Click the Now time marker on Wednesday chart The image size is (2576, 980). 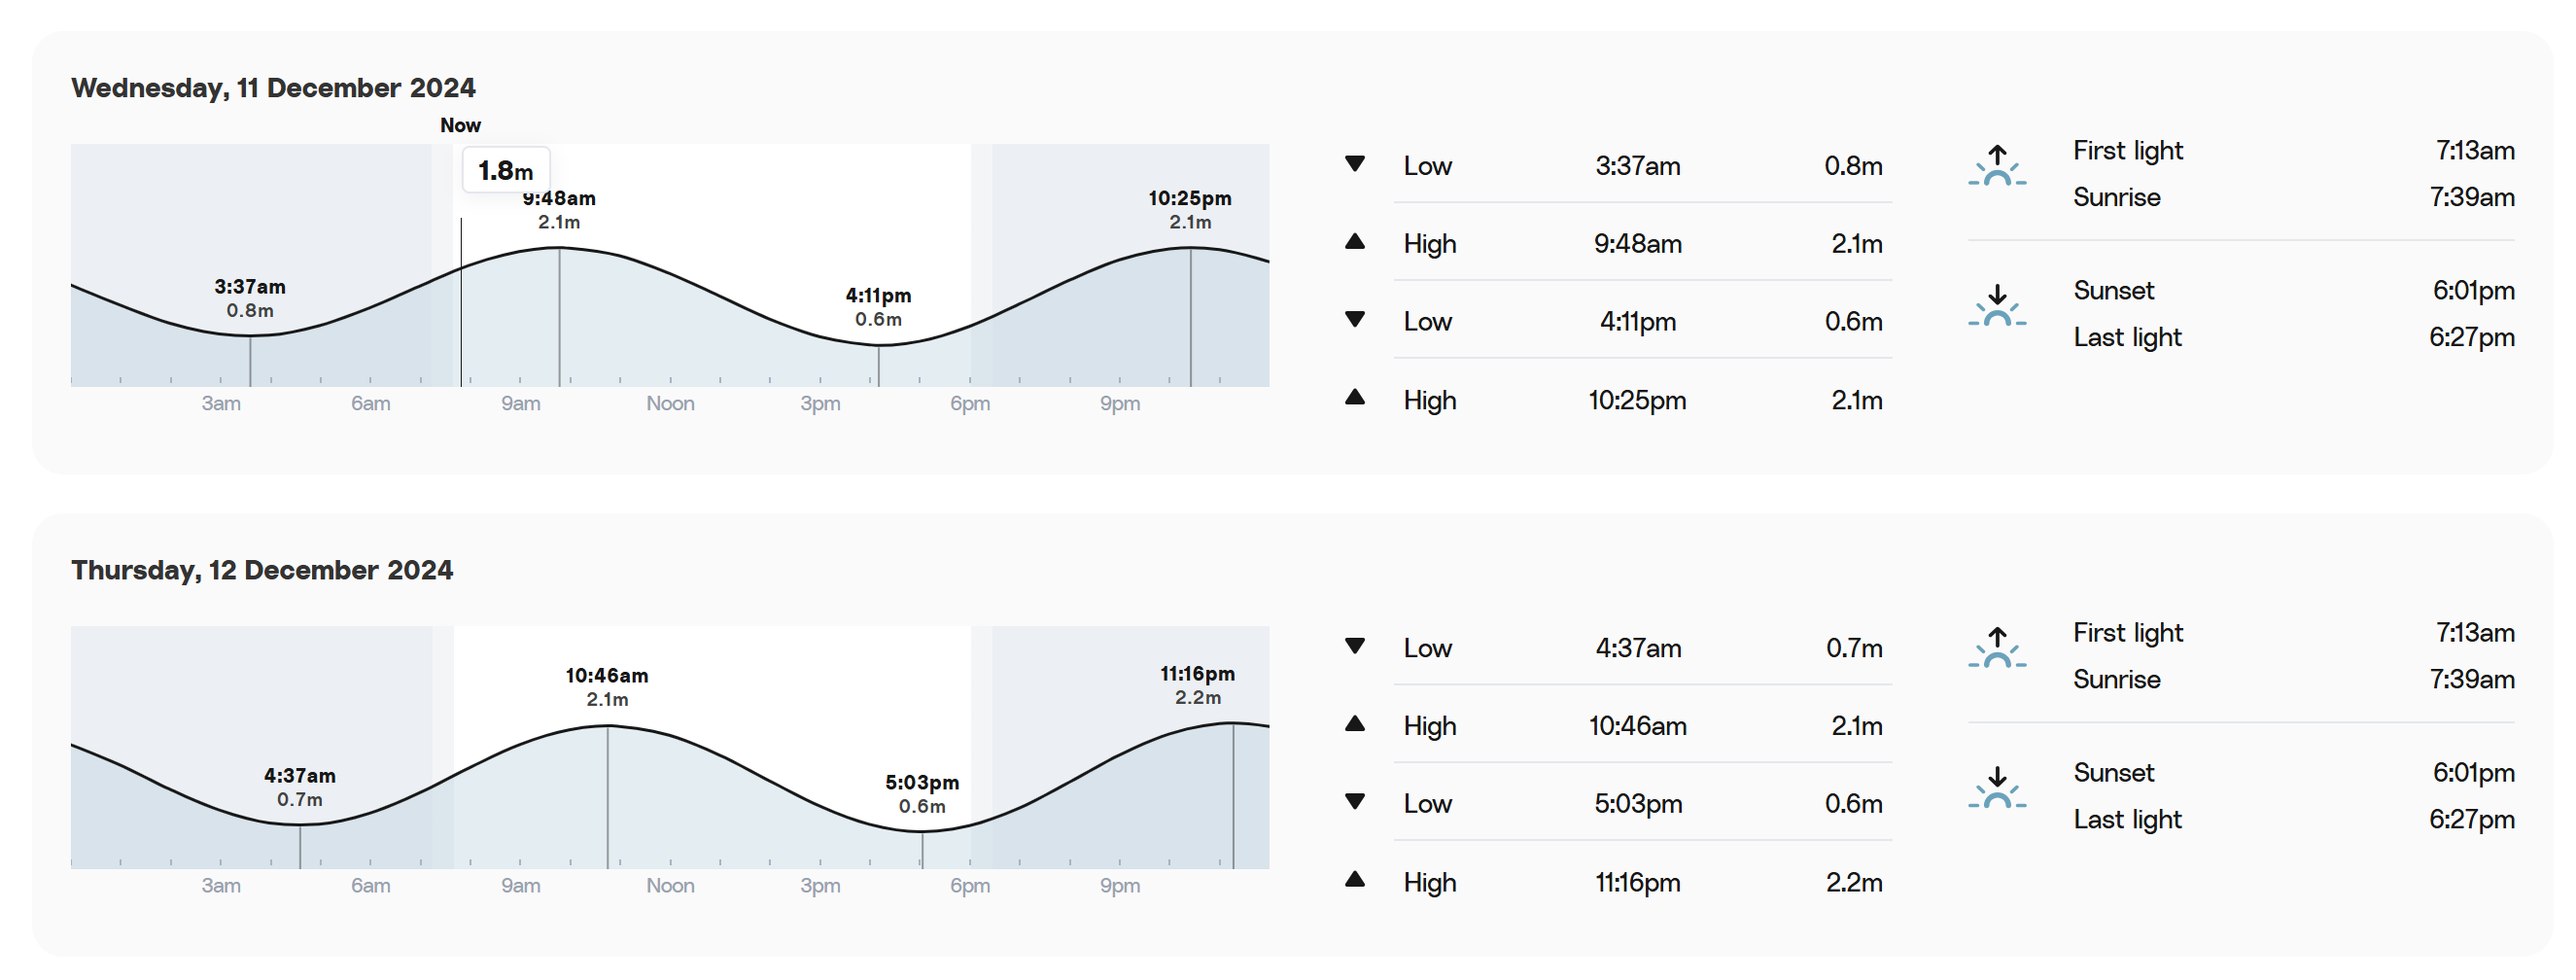tap(460, 126)
